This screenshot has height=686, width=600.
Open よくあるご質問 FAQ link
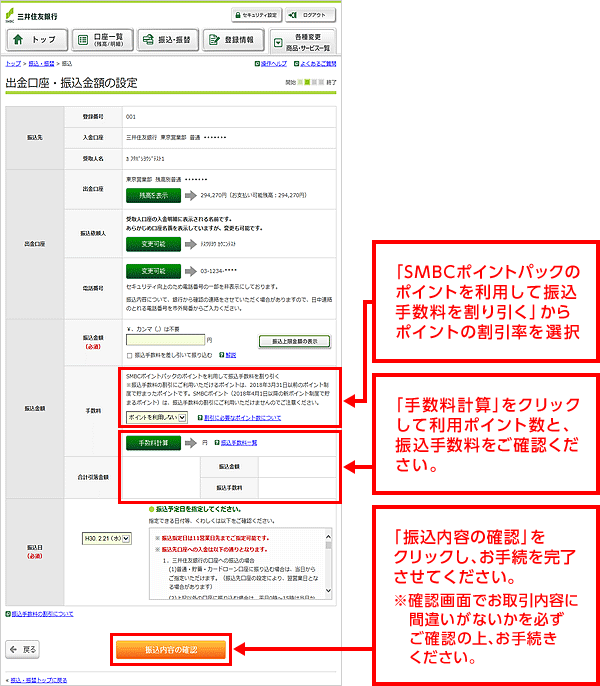[x=315, y=64]
